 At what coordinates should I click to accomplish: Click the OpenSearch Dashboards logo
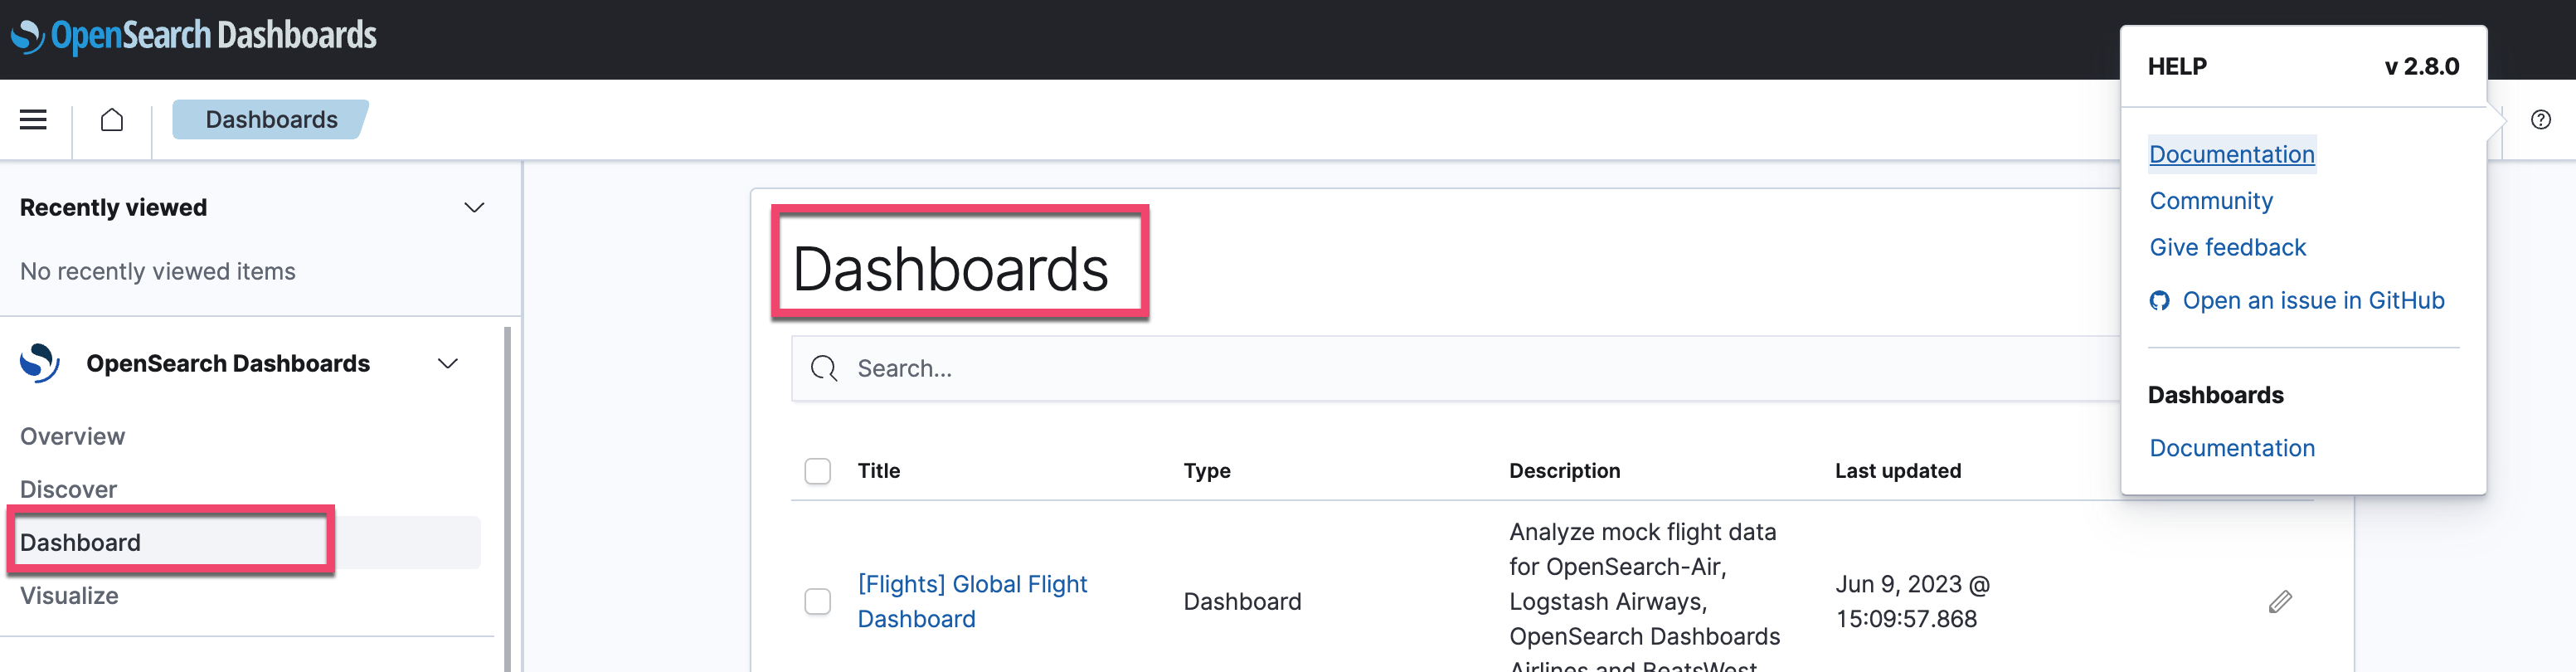click(194, 36)
